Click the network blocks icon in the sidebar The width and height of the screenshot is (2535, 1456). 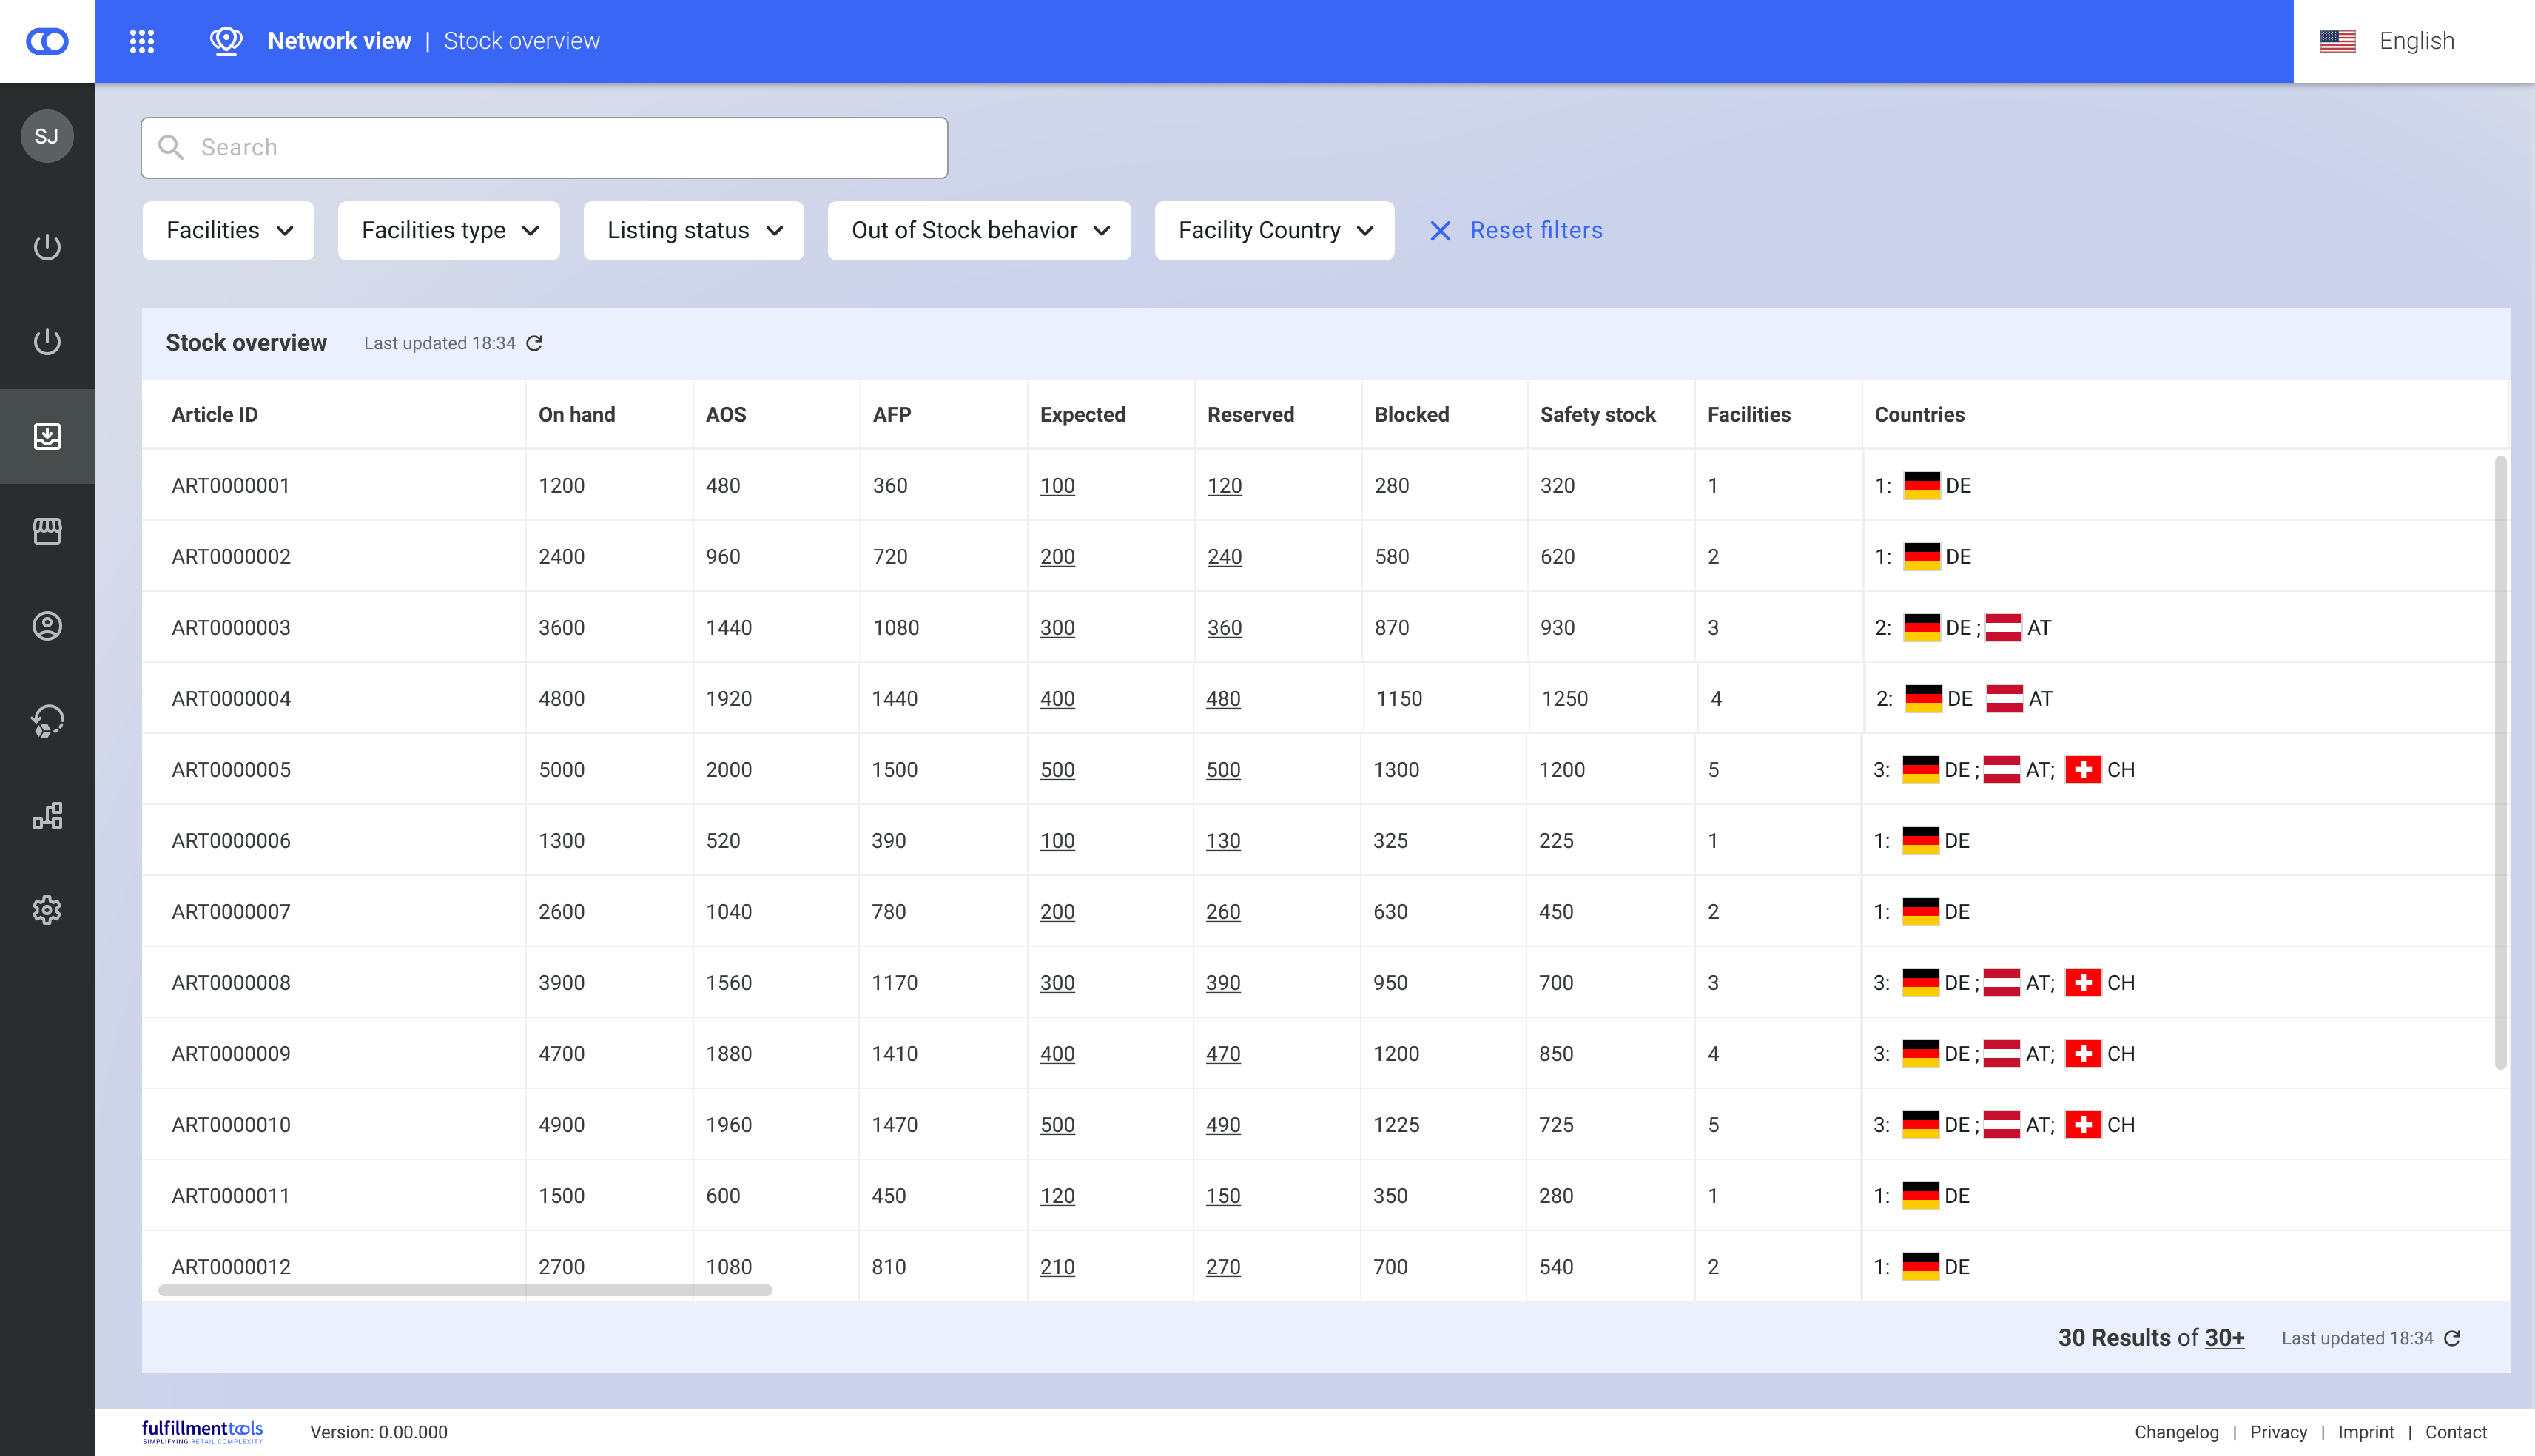tap(47, 815)
